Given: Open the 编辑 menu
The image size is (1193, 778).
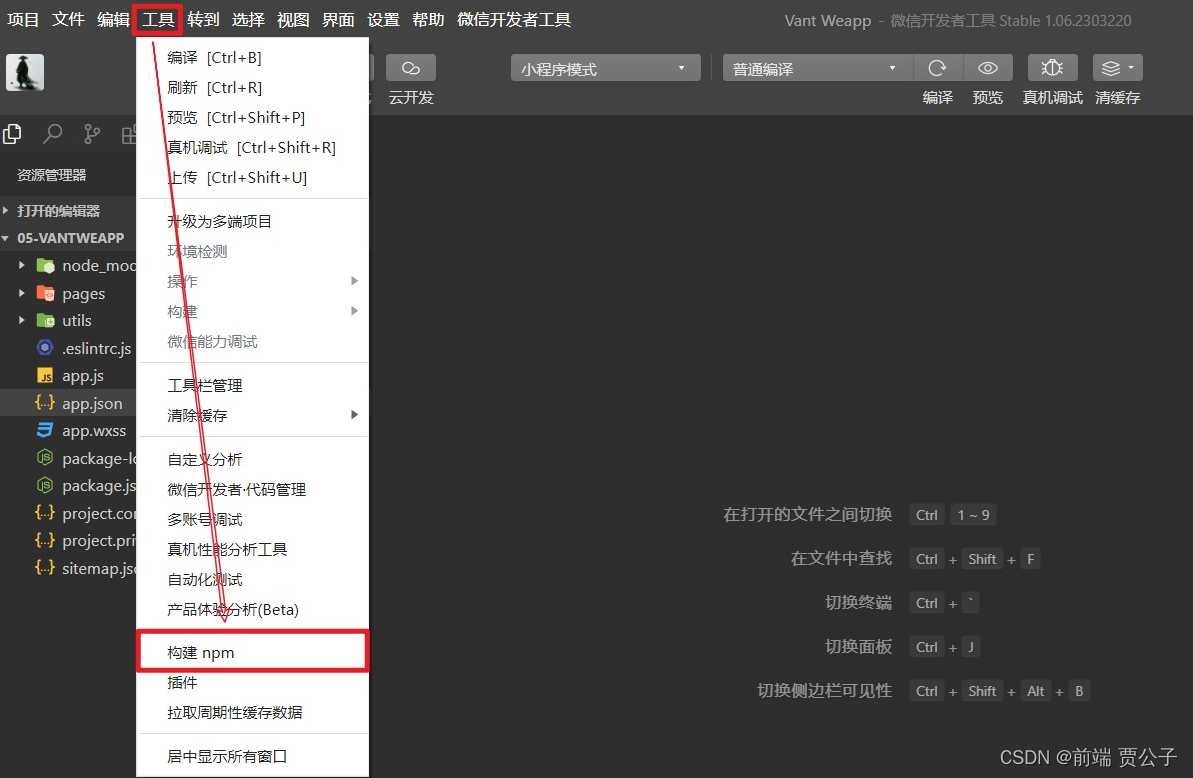Looking at the screenshot, I should [x=113, y=19].
